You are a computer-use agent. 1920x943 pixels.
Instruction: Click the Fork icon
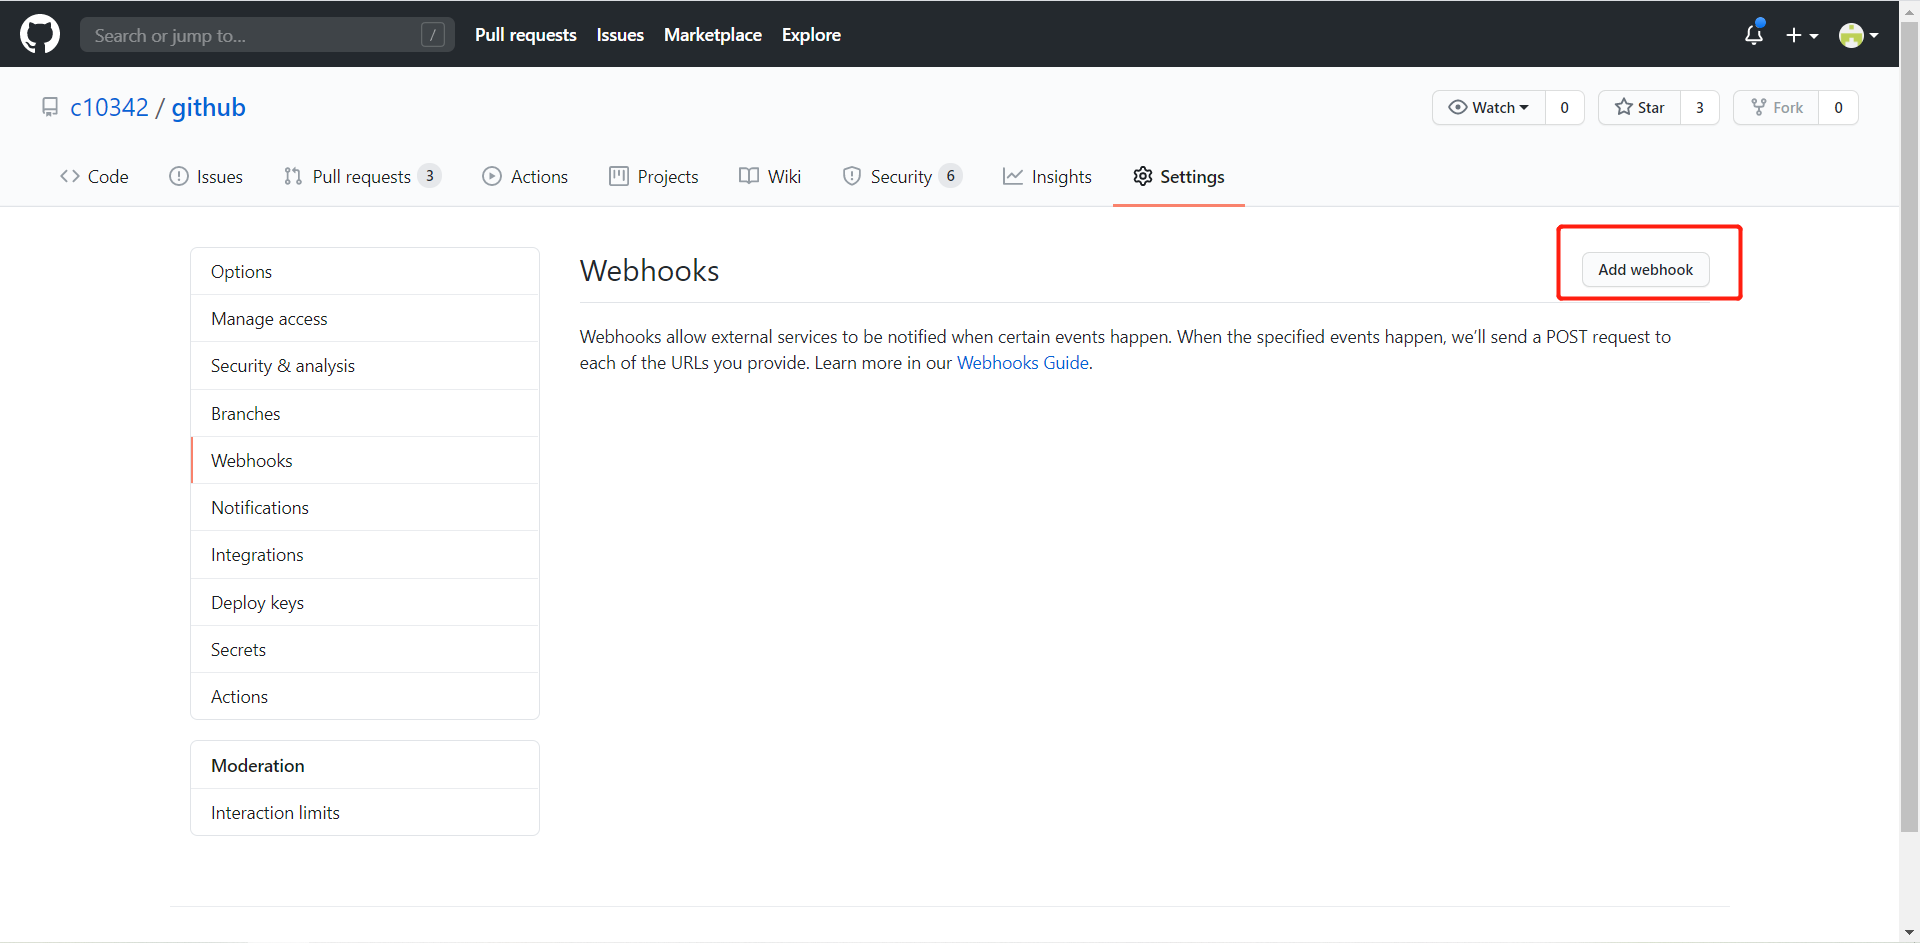click(x=1759, y=106)
